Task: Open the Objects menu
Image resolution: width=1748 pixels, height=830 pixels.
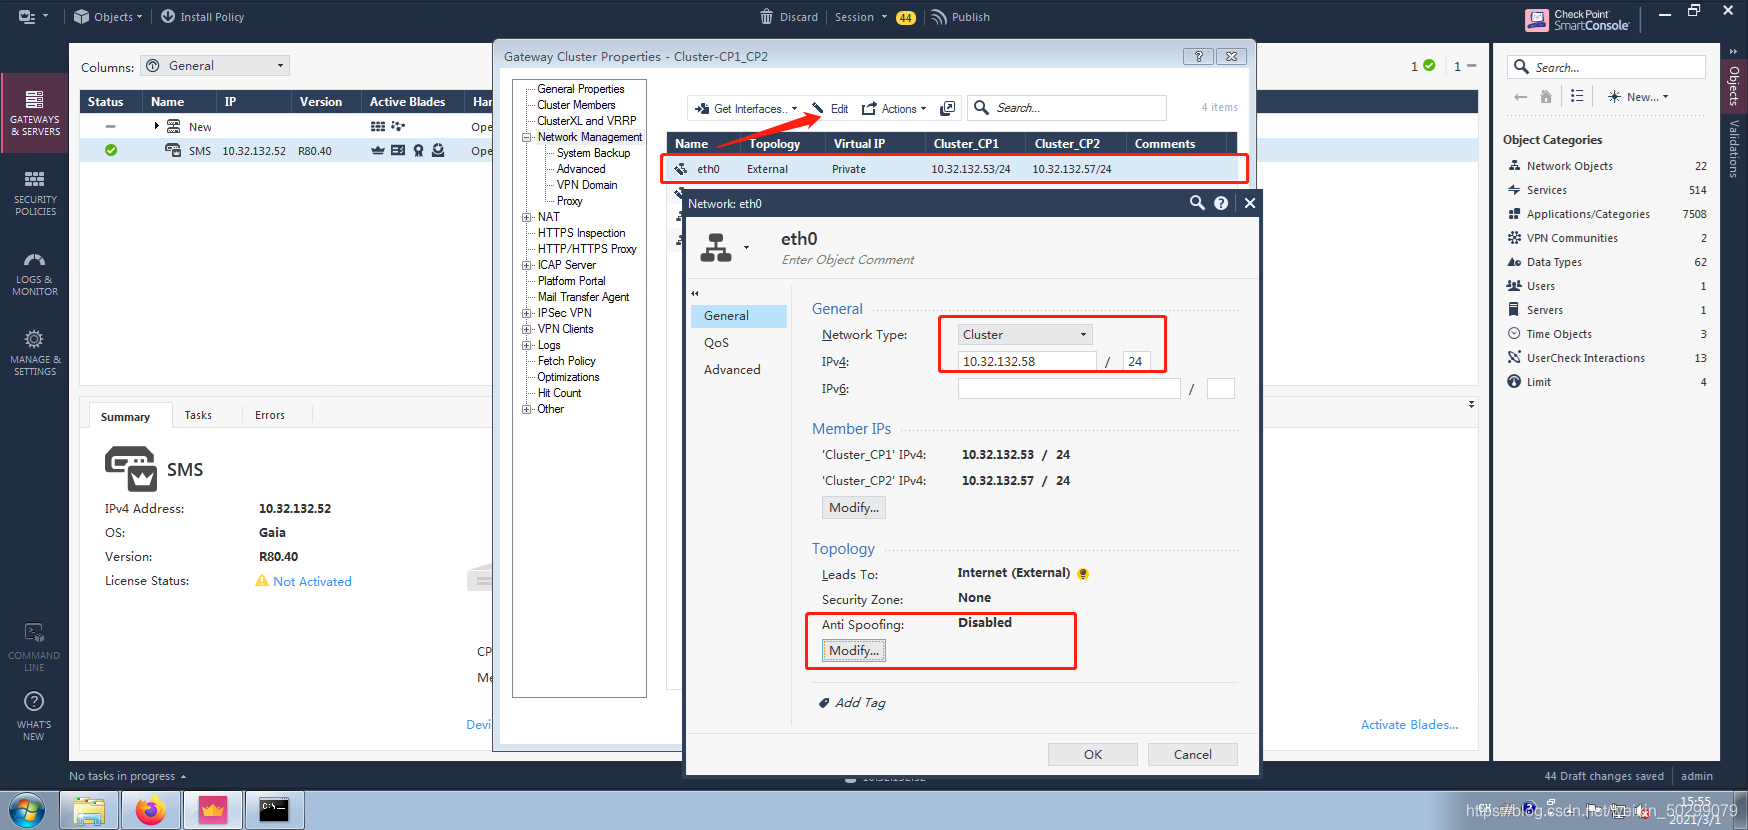Action: [x=108, y=17]
